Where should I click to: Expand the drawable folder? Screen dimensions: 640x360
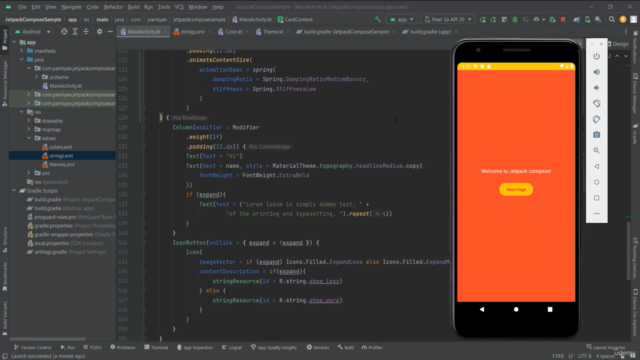29,121
